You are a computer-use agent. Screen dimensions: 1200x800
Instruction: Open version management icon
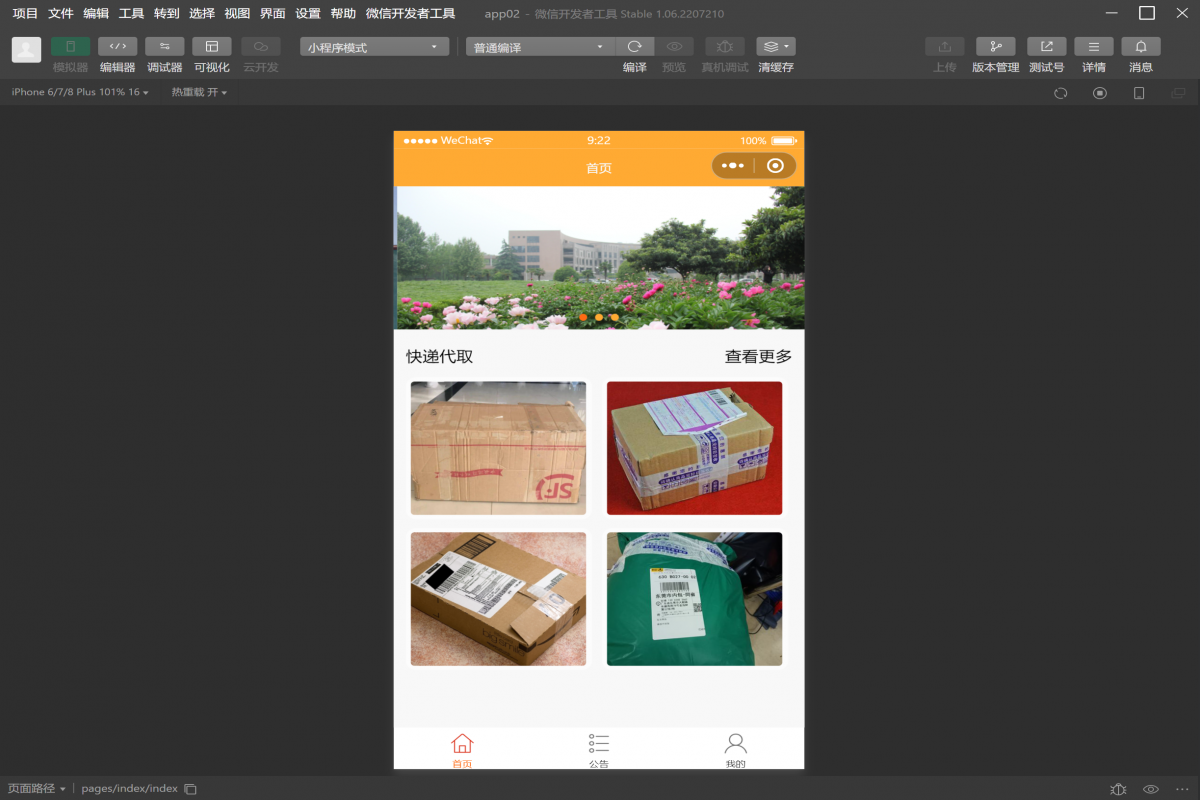coord(995,47)
